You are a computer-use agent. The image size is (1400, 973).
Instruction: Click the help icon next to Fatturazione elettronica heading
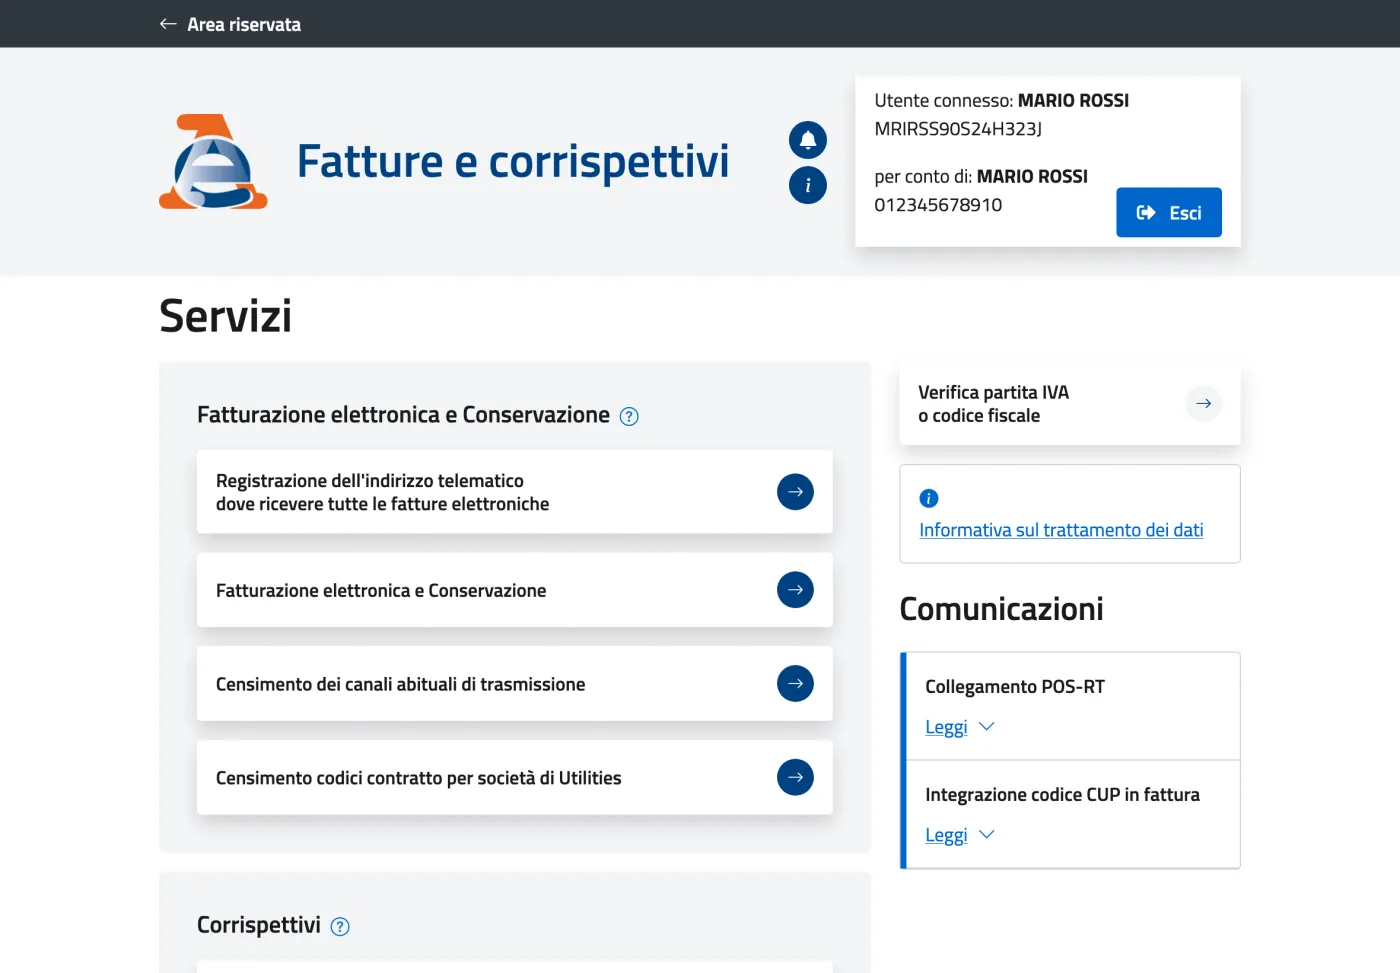click(629, 416)
